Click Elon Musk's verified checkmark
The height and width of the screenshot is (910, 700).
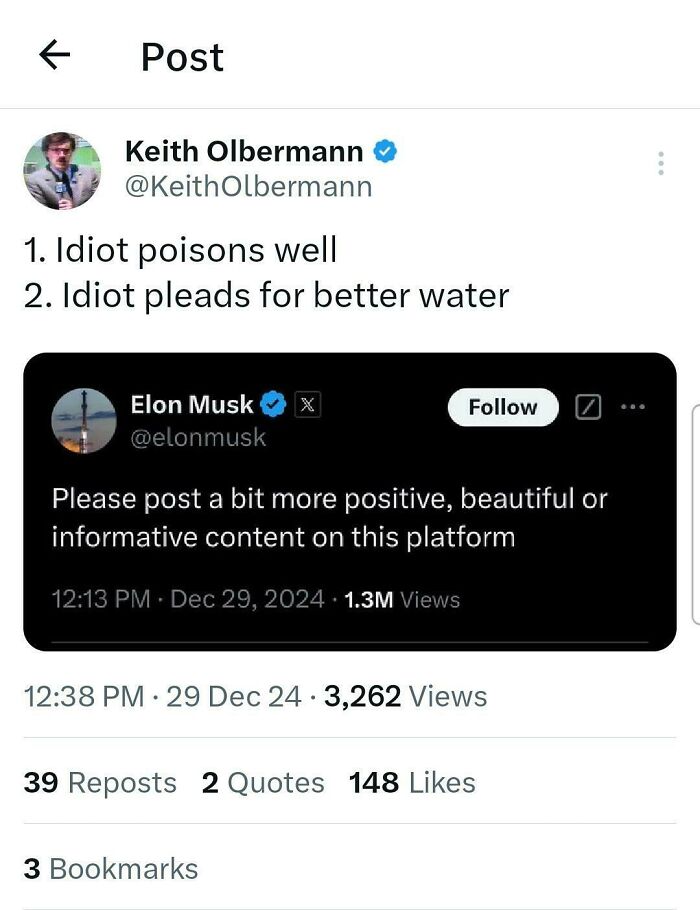pyautogui.click(x=271, y=405)
